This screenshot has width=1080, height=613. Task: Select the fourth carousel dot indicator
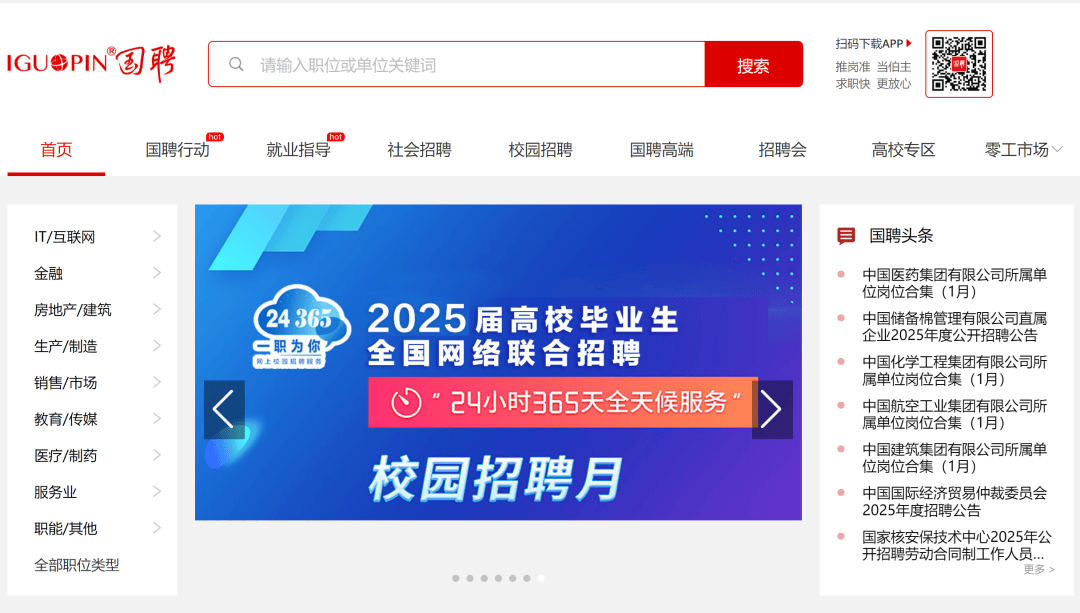pyautogui.click(x=499, y=579)
